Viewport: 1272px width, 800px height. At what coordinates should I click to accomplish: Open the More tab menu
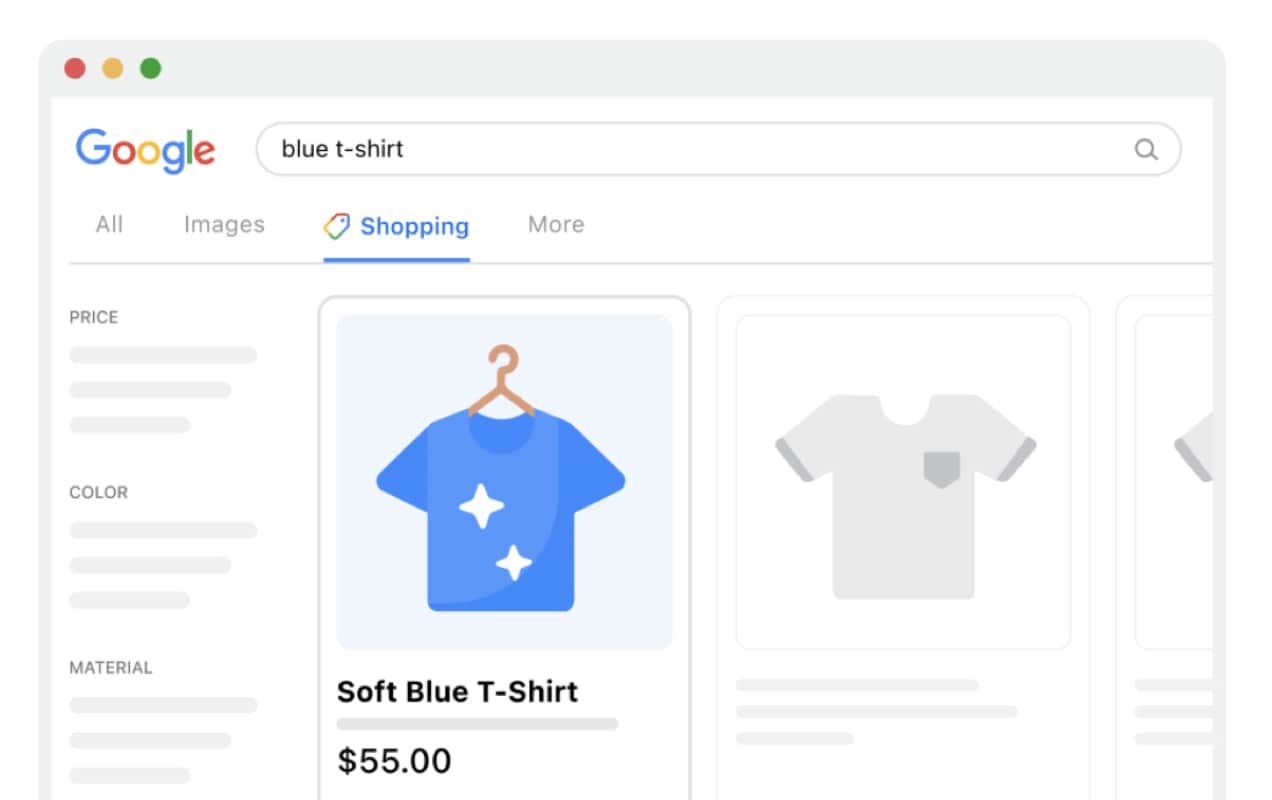coord(556,225)
